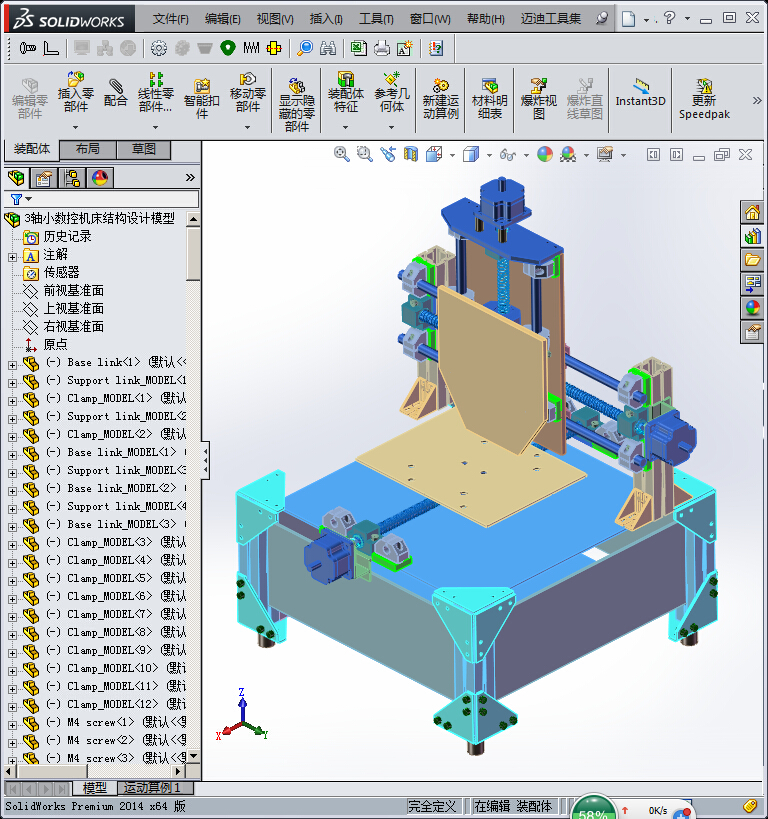Expand the Base link<1> tree node
Viewport: 768px width, 819px height.
point(12,365)
